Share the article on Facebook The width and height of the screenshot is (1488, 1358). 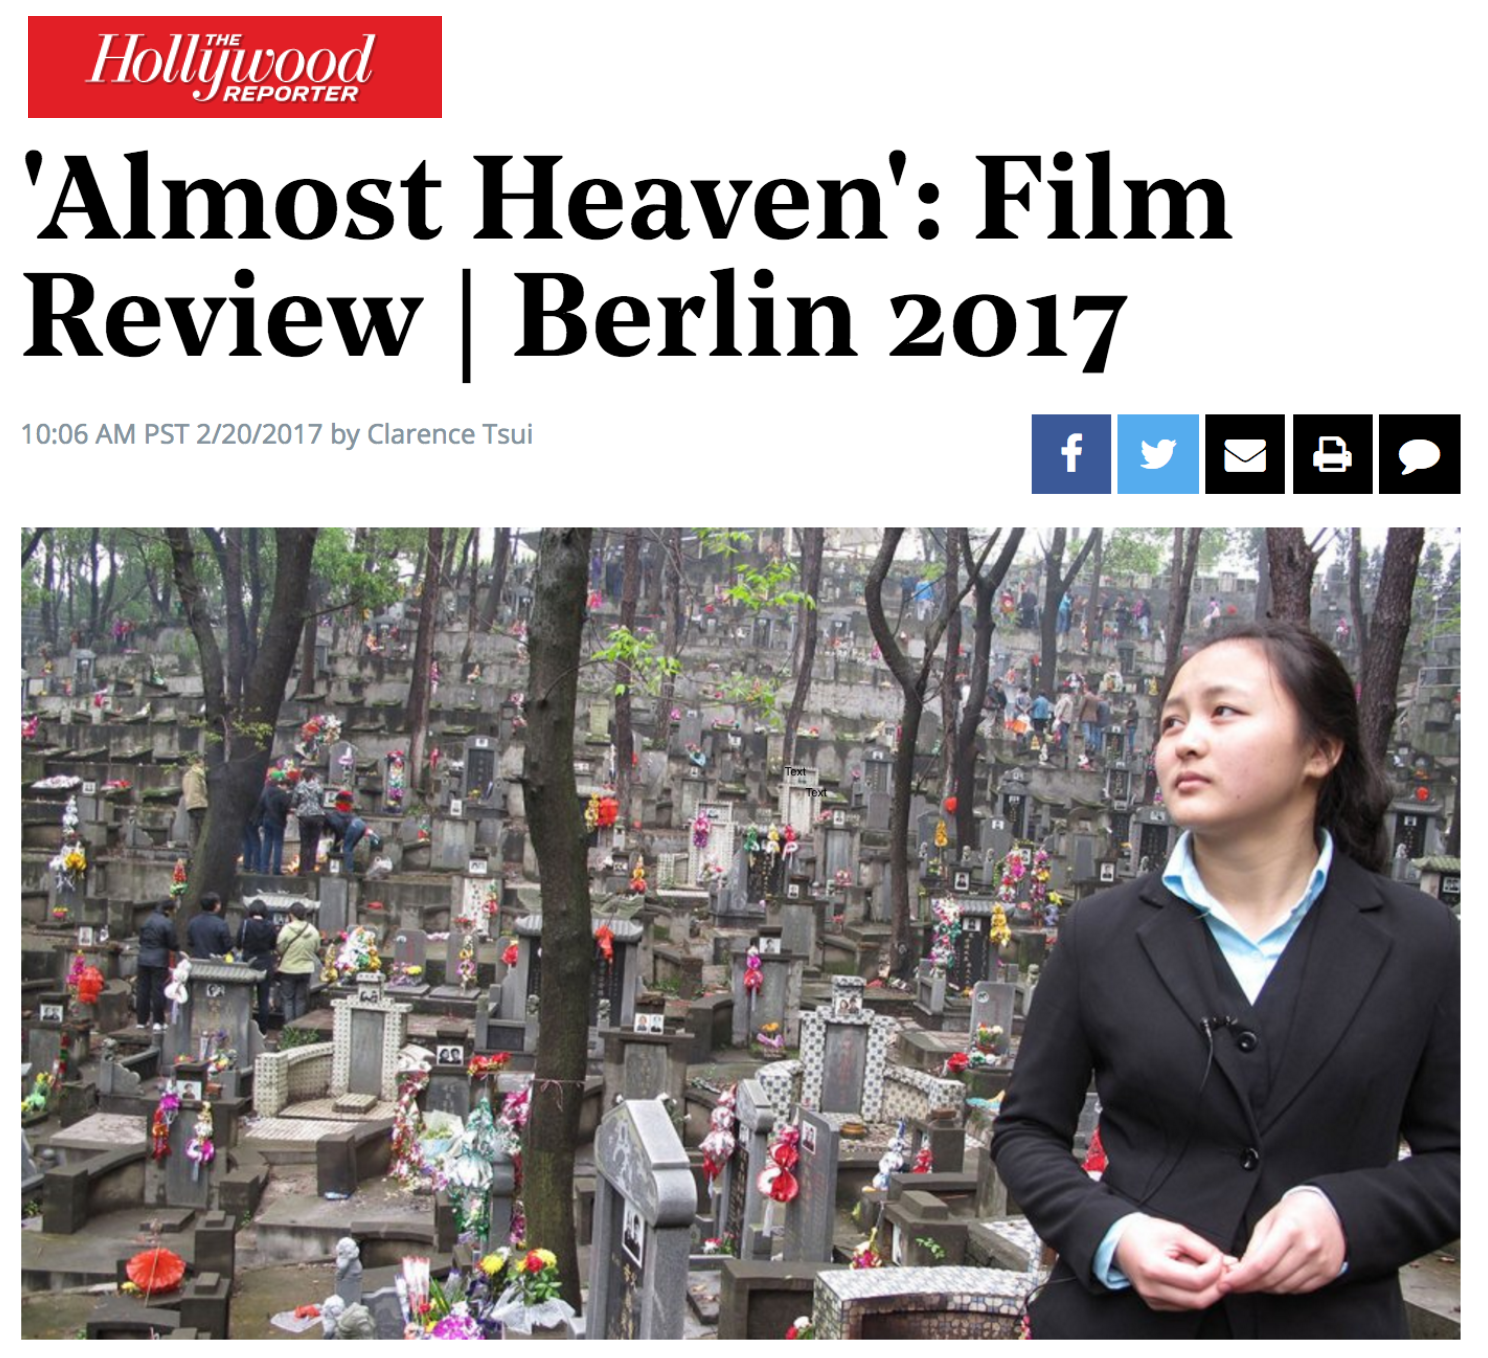pyautogui.click(x=1071, y=454)
